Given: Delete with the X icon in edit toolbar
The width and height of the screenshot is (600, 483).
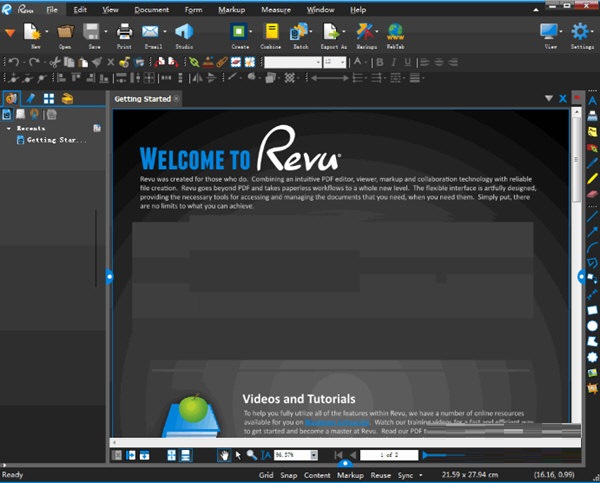Looking at the screenshot, I should pos(111,62).
